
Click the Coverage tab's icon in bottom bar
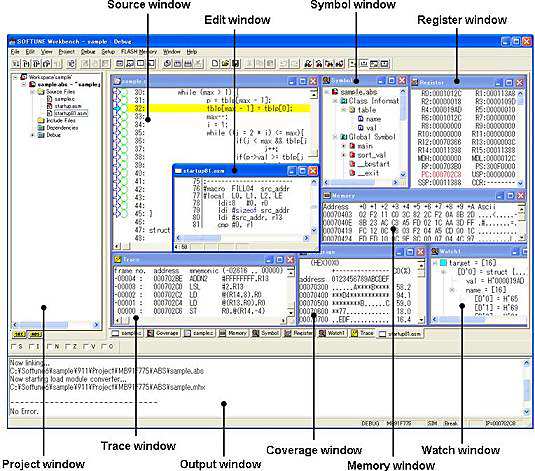150,333
